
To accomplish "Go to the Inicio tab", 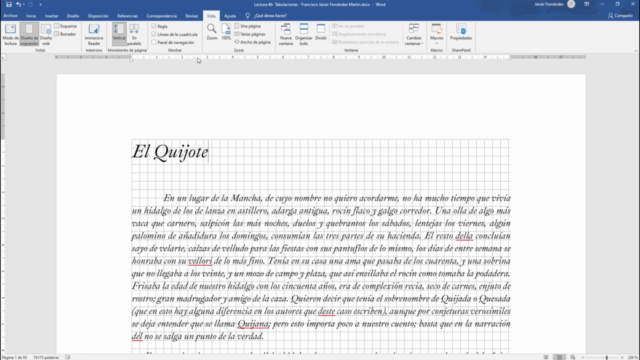I will click(x=31, y=16).
